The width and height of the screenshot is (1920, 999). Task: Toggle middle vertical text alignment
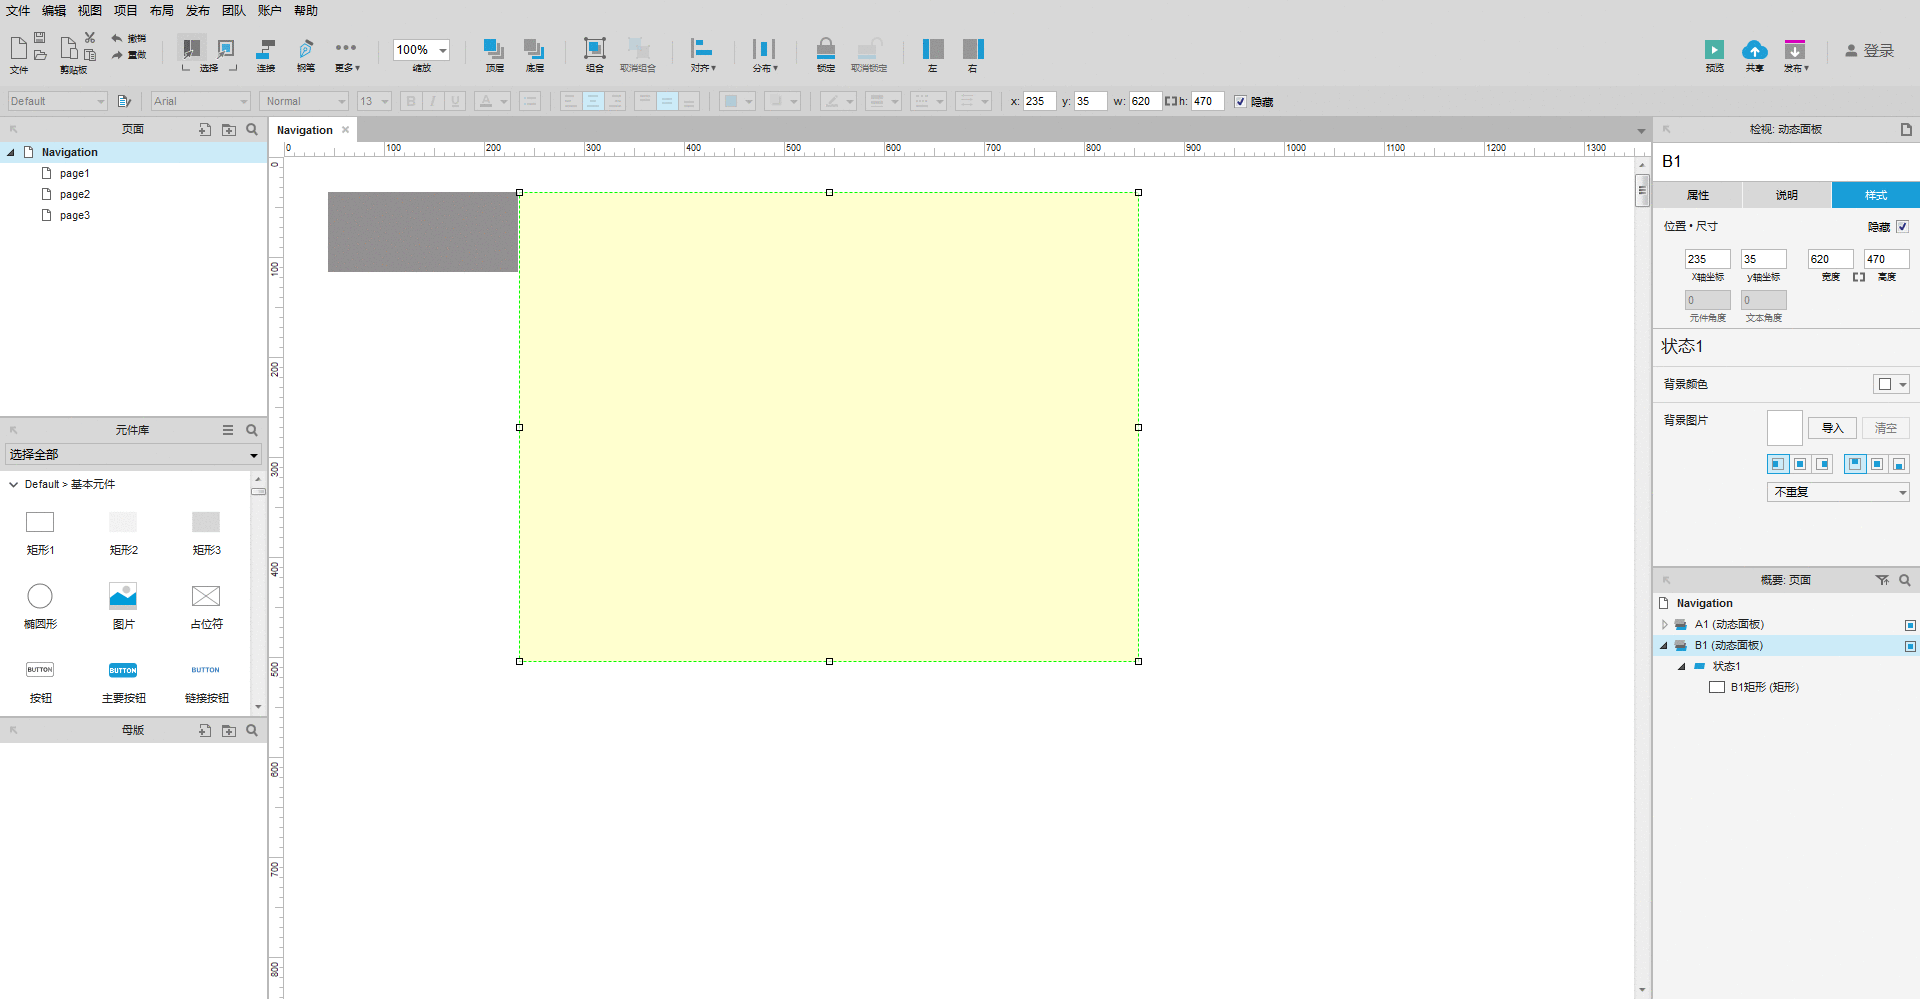(666, 101)
